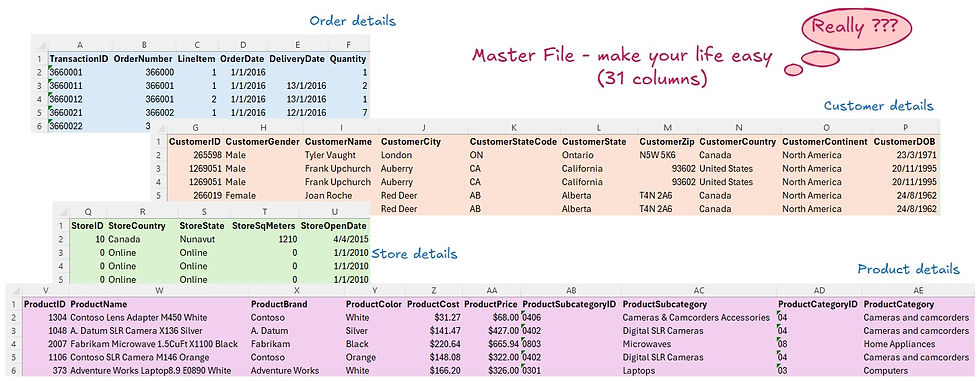Screen dimensions: 980x381
Task: Select column Q header above StoreID
Action: point(87,211)
